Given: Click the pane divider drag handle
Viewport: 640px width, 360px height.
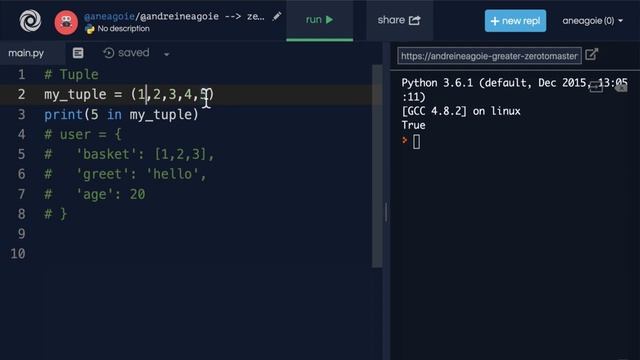Looking at the screenshot, I should tap(386, 213).
